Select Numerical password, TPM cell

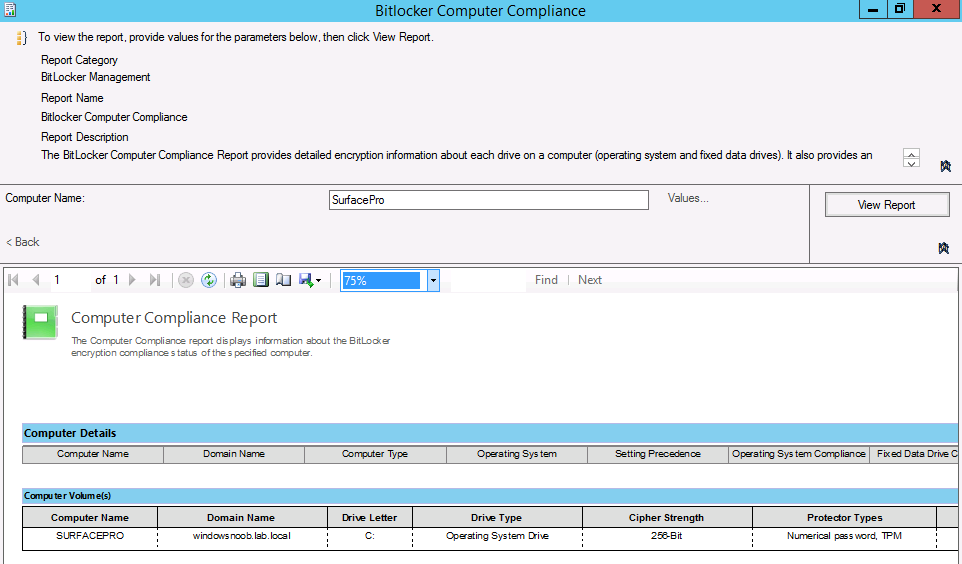844,536
